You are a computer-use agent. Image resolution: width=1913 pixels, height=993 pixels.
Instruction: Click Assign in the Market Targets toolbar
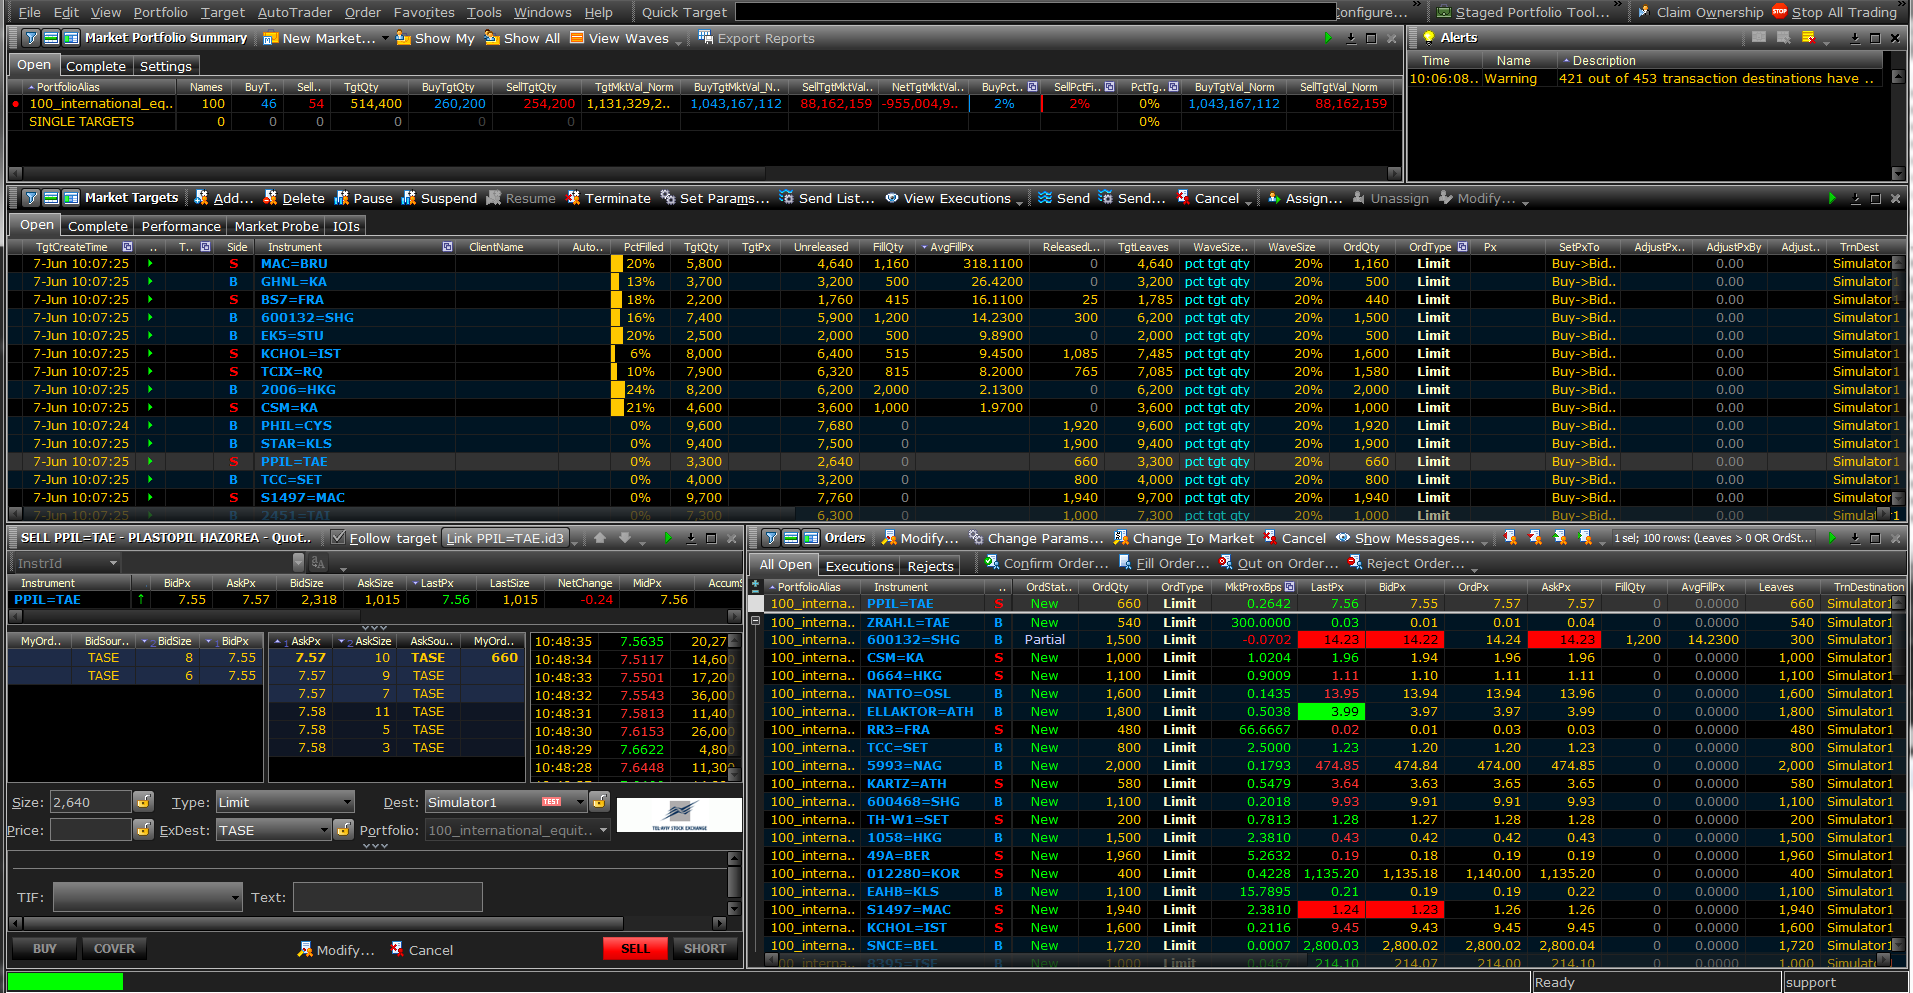(x=1304, y=198)
